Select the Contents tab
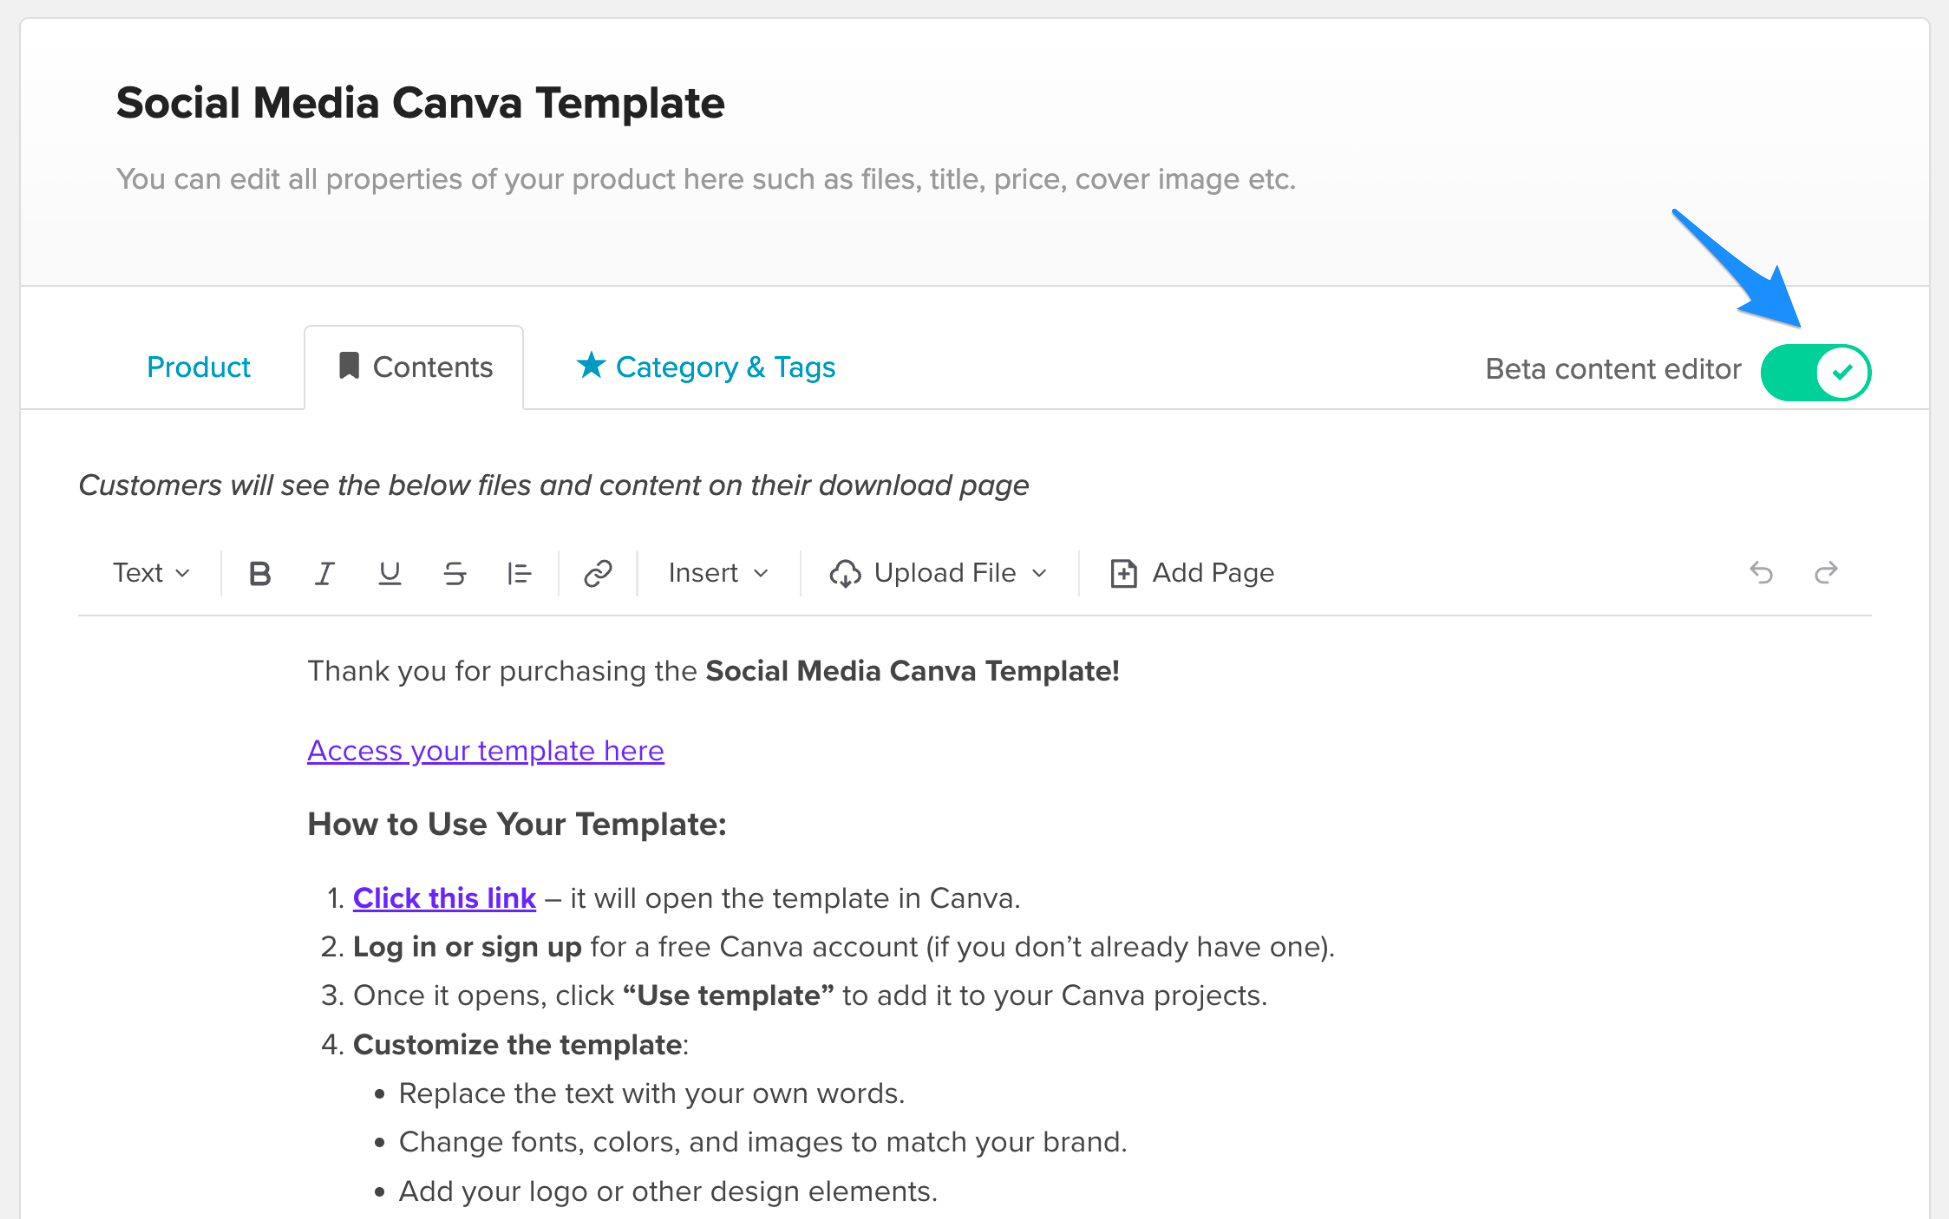This screenshot has width=1949, height=1219. (x=414, y=367)
